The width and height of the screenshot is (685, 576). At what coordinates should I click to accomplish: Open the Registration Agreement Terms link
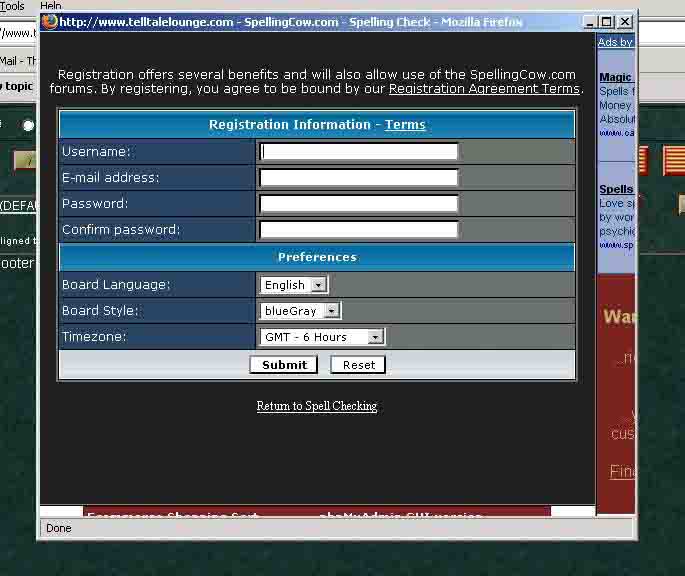pyautogui.click(x=484, y=89)
